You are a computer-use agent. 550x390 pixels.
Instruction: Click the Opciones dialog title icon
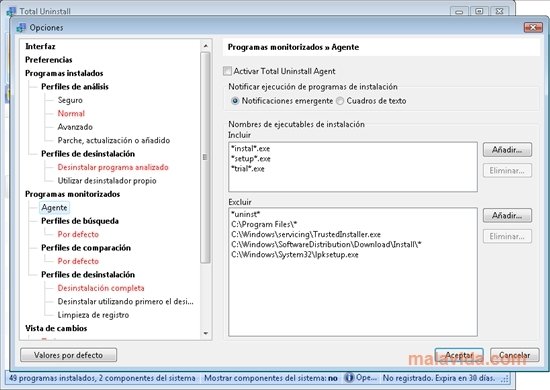click(x=21, y=27)
